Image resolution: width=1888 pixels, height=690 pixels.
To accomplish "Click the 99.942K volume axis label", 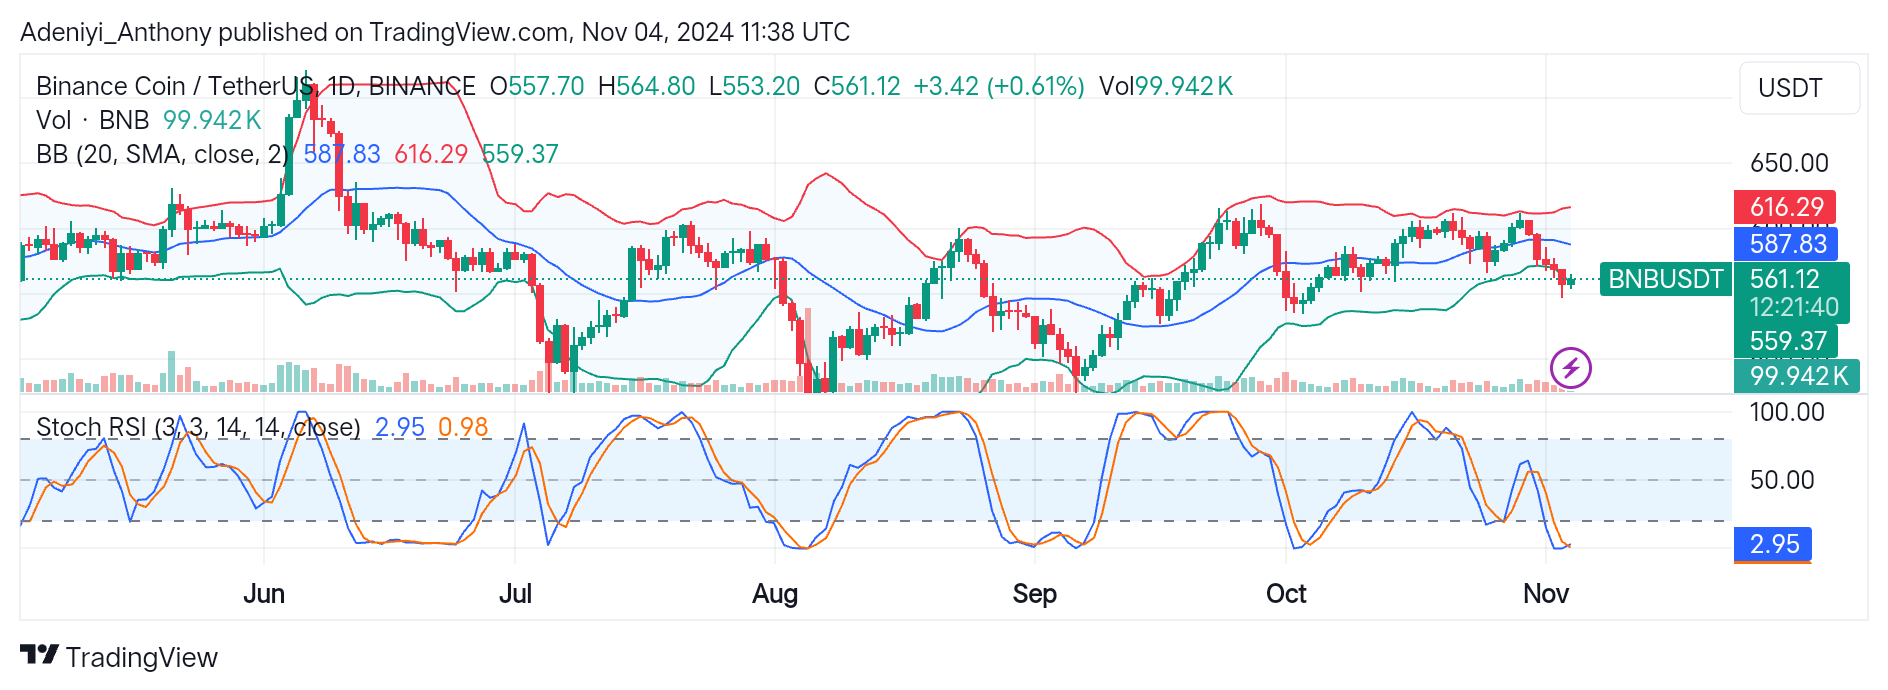I will click(1797, 376).
